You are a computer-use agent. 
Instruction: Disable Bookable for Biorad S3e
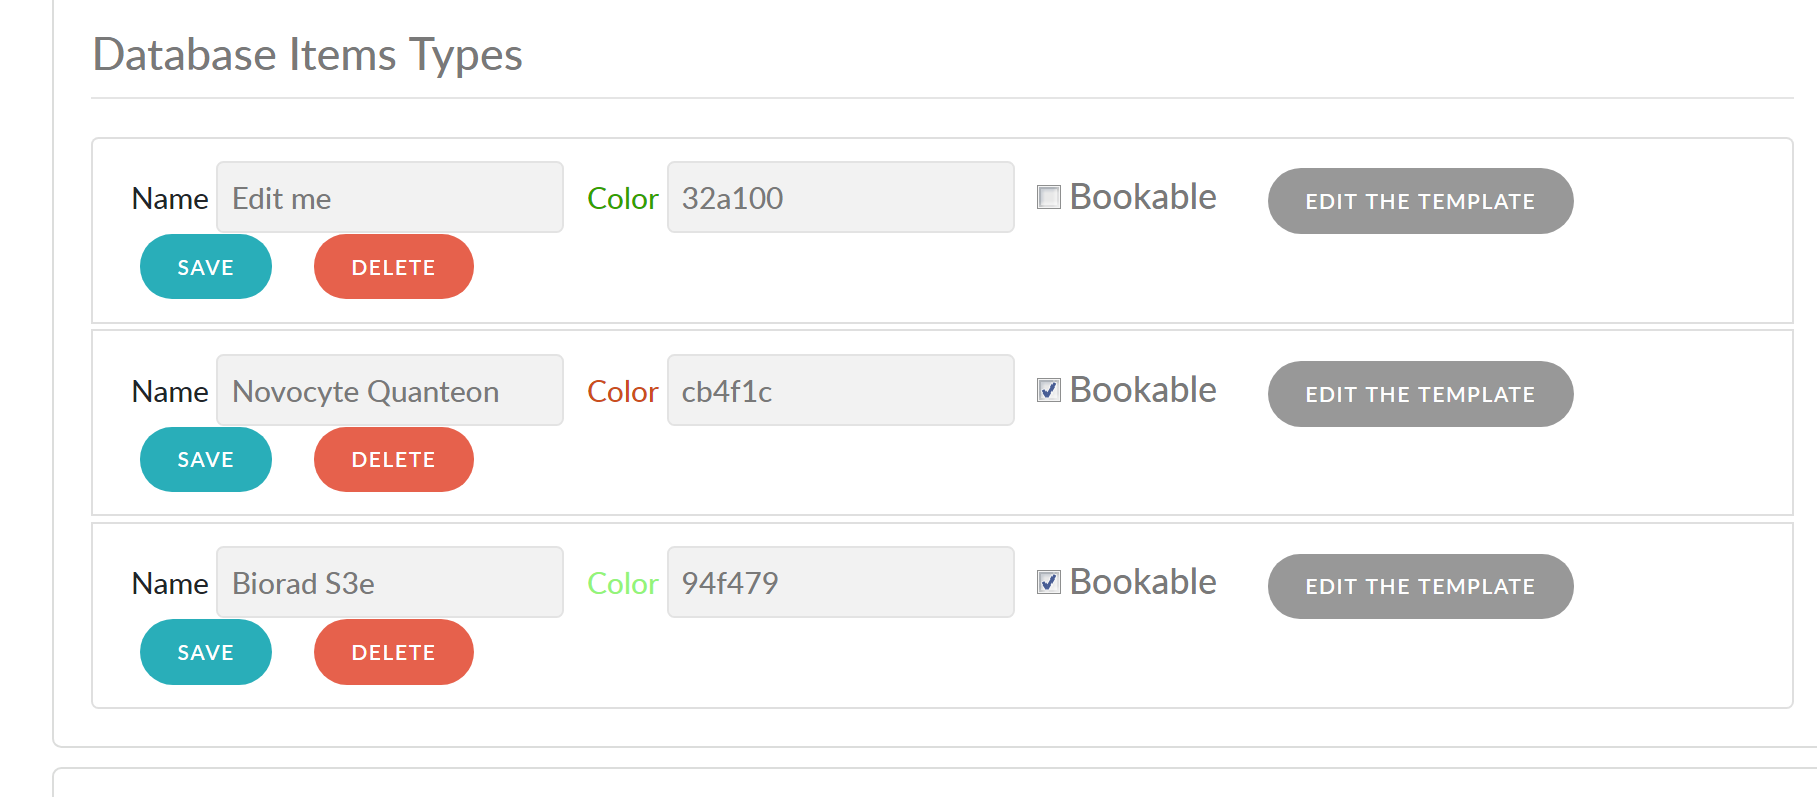click(x=1048, y=583)
